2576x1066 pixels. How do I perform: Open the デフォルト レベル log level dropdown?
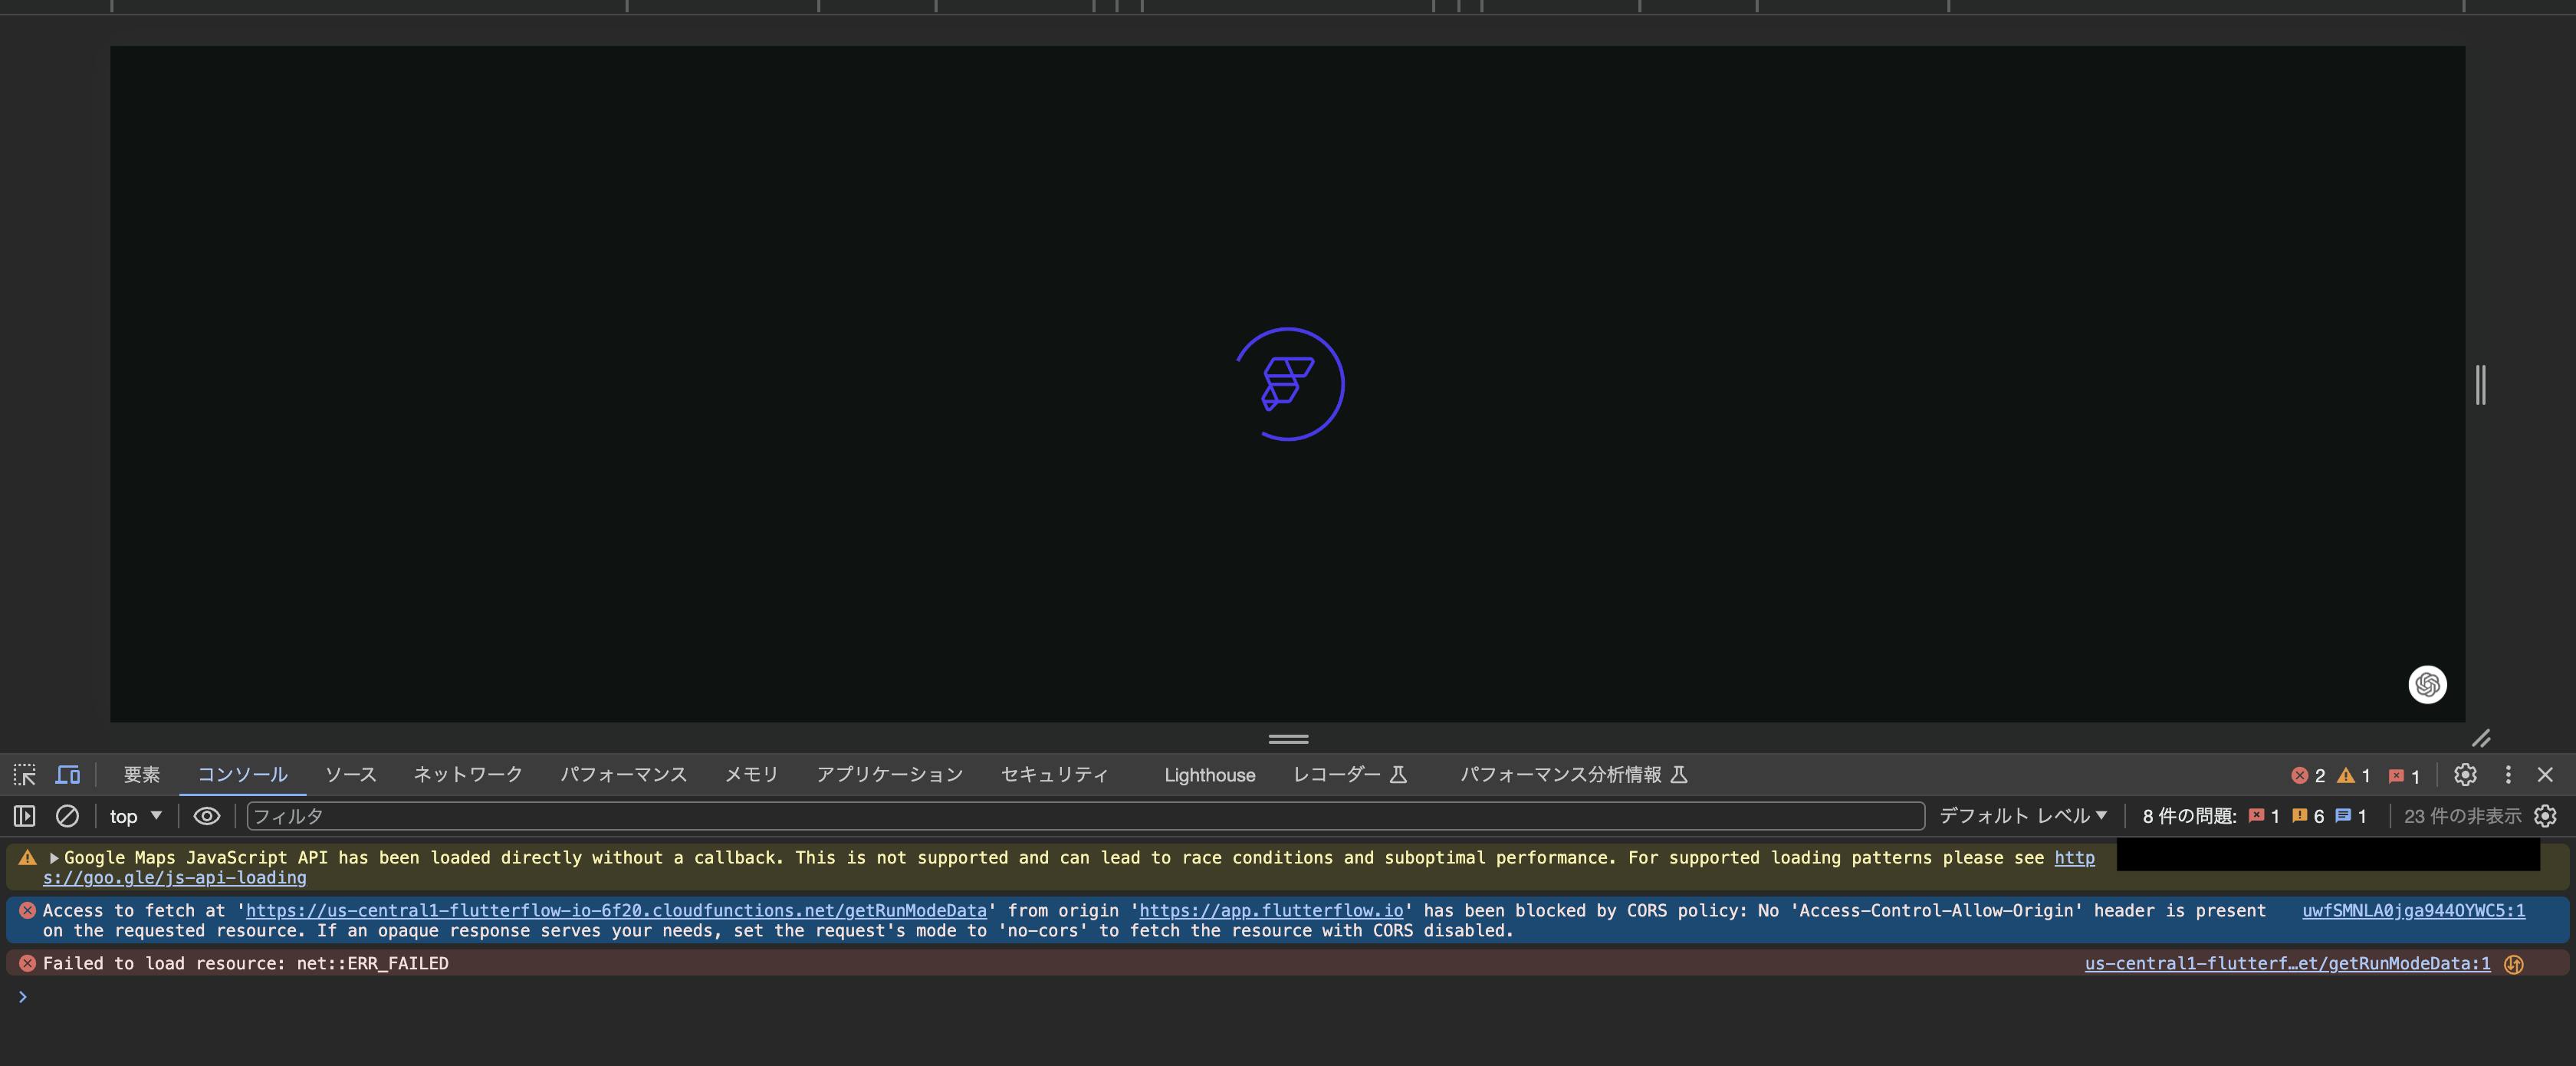point(2022,816)
